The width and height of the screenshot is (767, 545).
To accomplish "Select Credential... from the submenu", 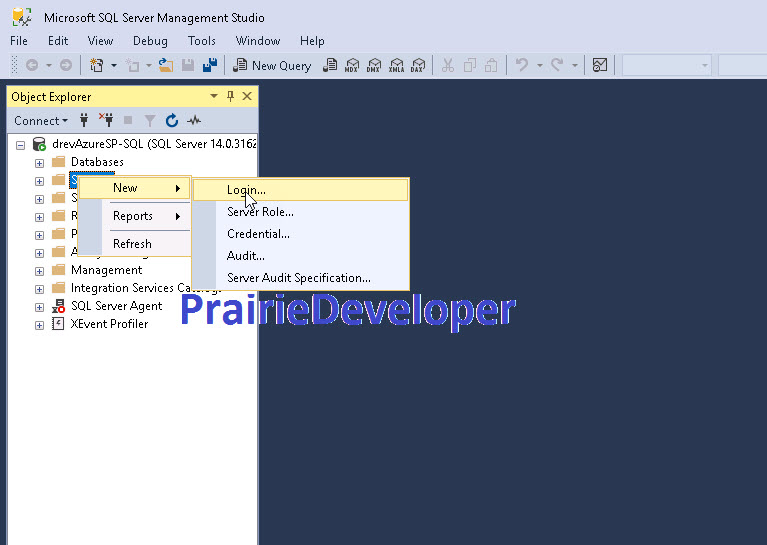I will tap(300, 234).
